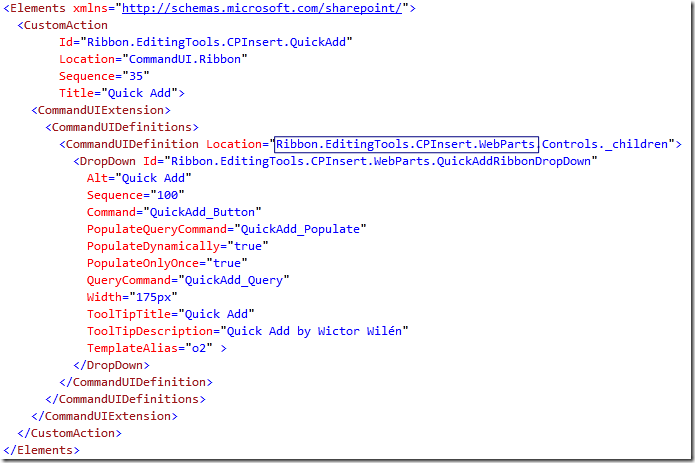Click the Ribbon.EditingTools.CPInsert.WebParts text
695x463 pixels.
[x=406, y=144]
